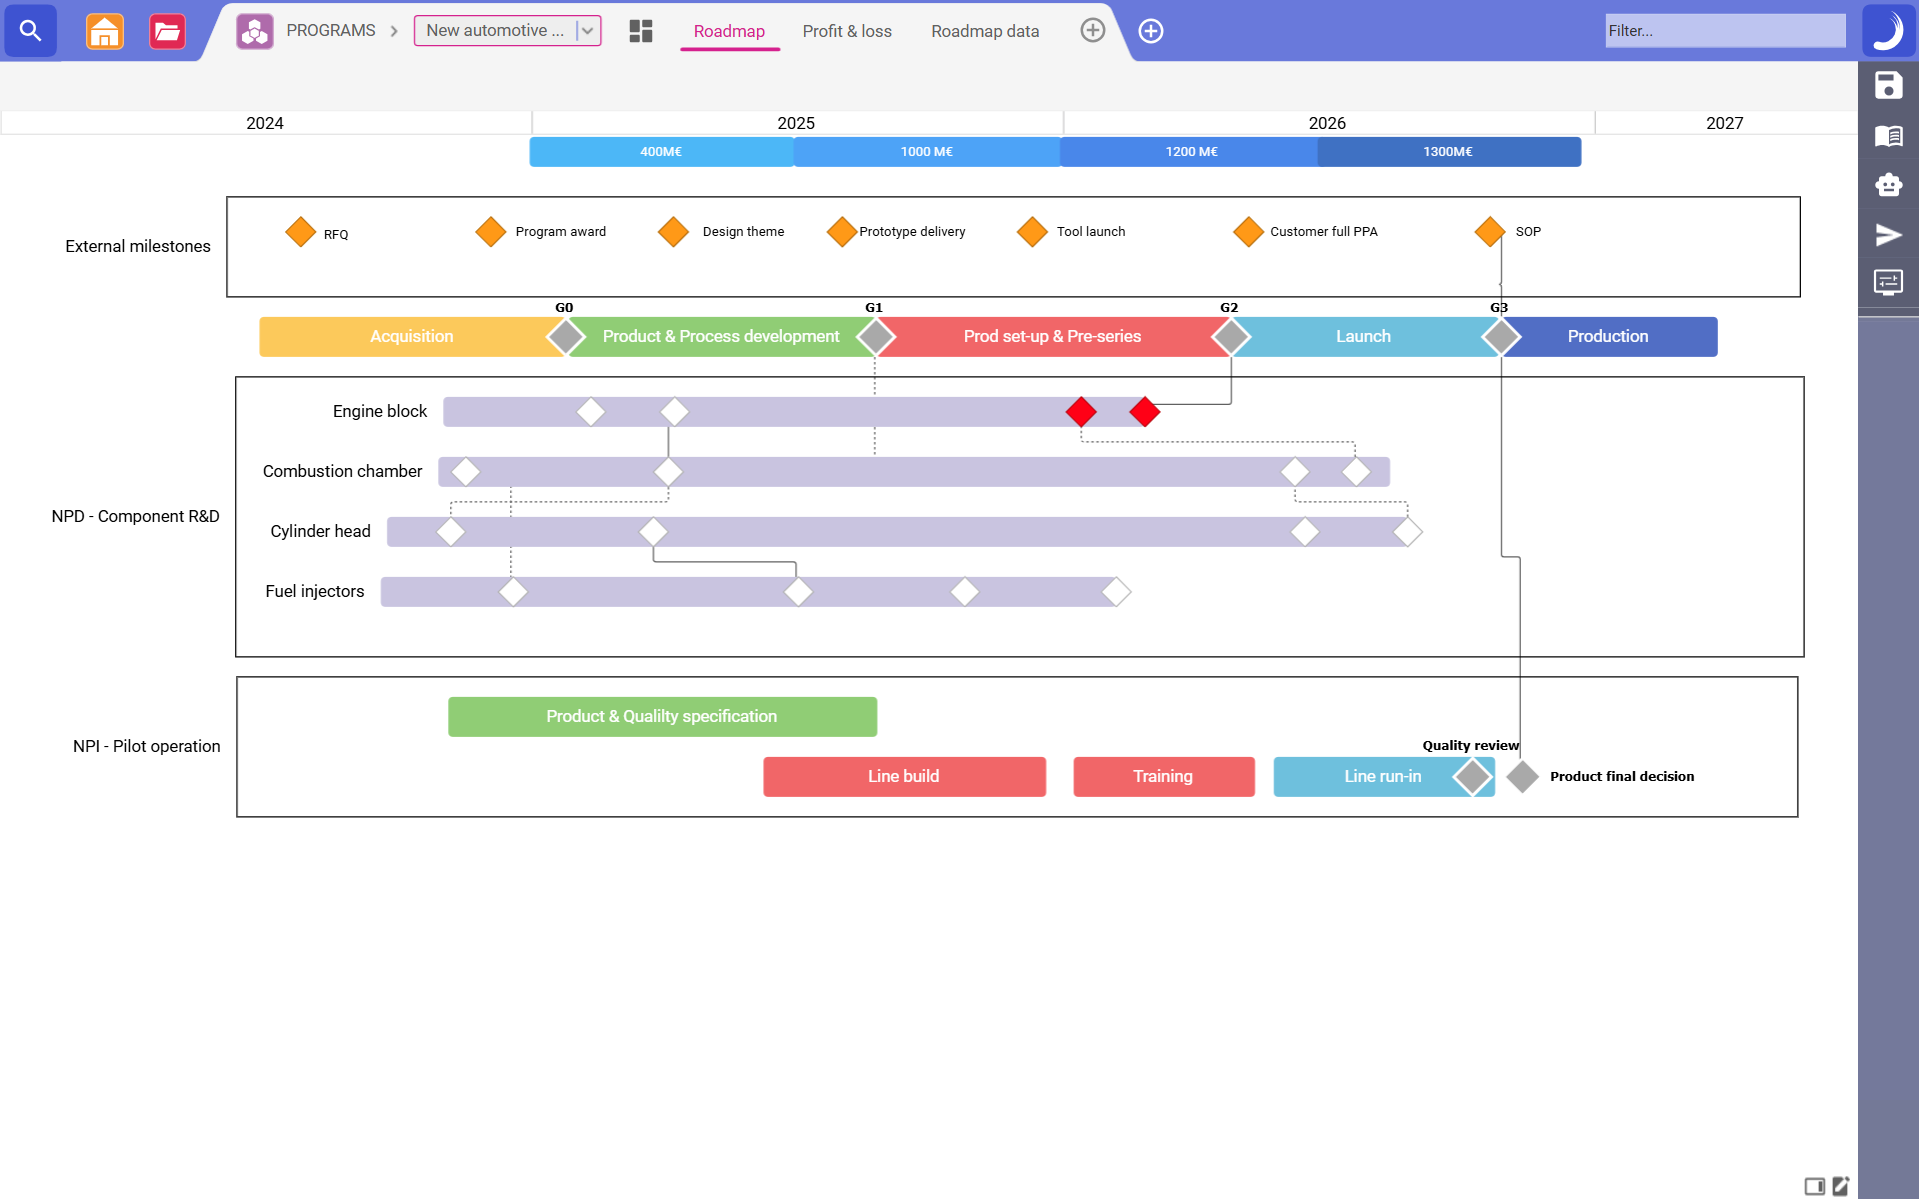Click the PROGRAMS breadcrumb
The width and height of the screenshot is (1919, 1199).
coord(331,31)
